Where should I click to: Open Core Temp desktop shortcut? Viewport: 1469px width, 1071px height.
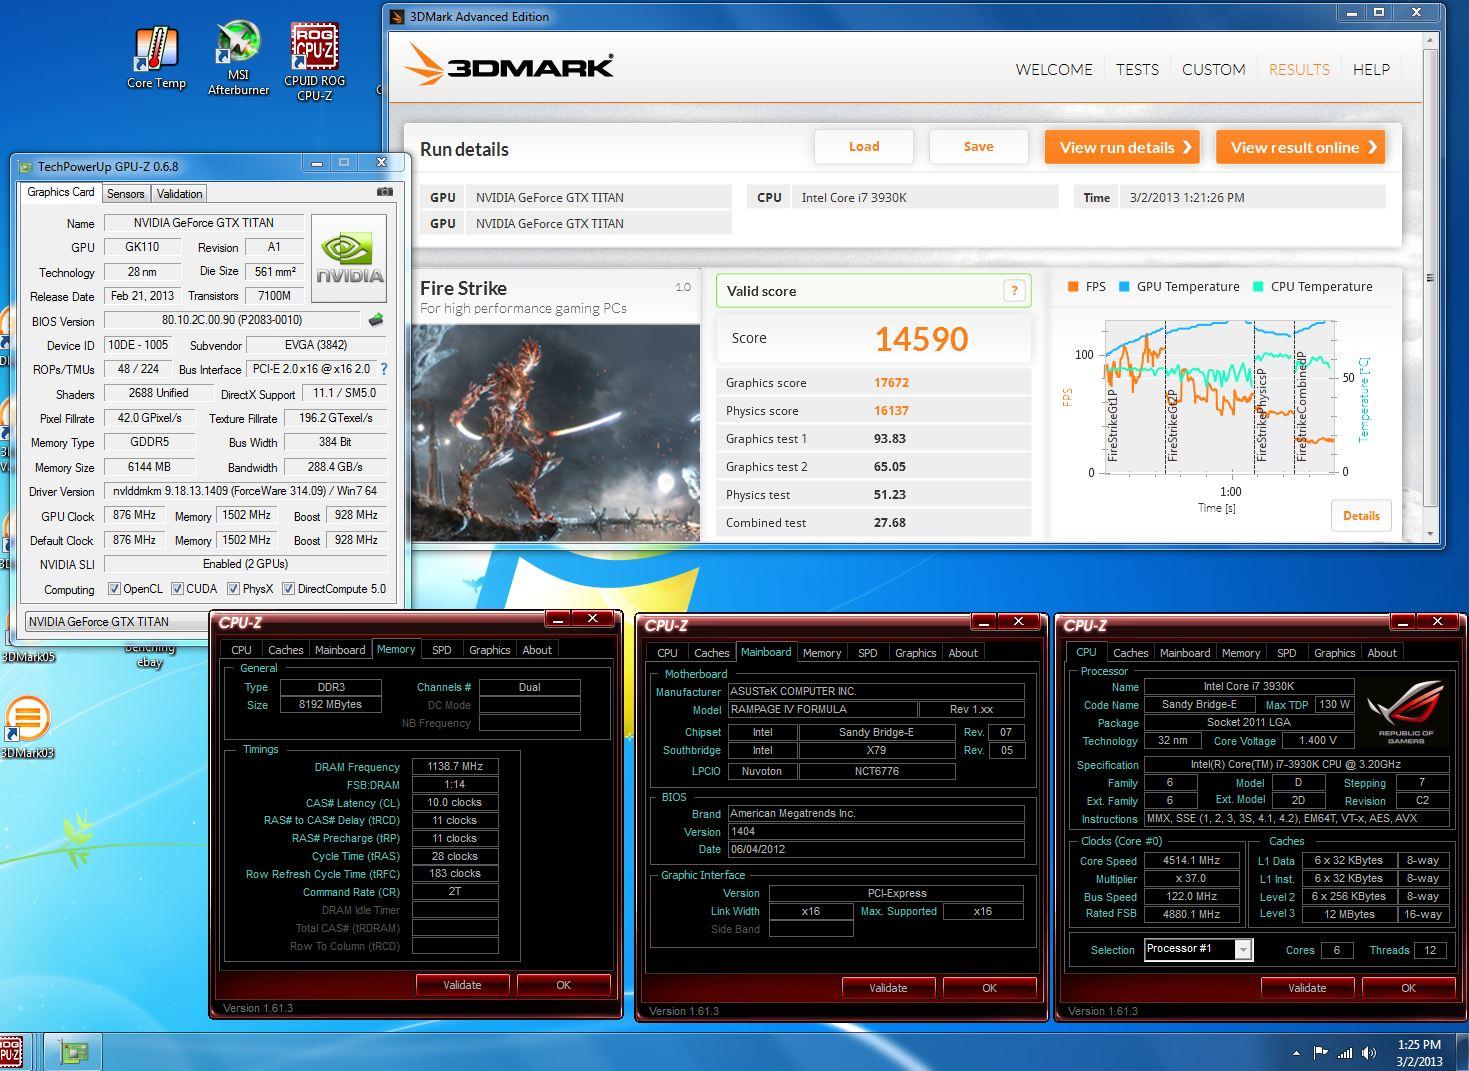point(156,58)
